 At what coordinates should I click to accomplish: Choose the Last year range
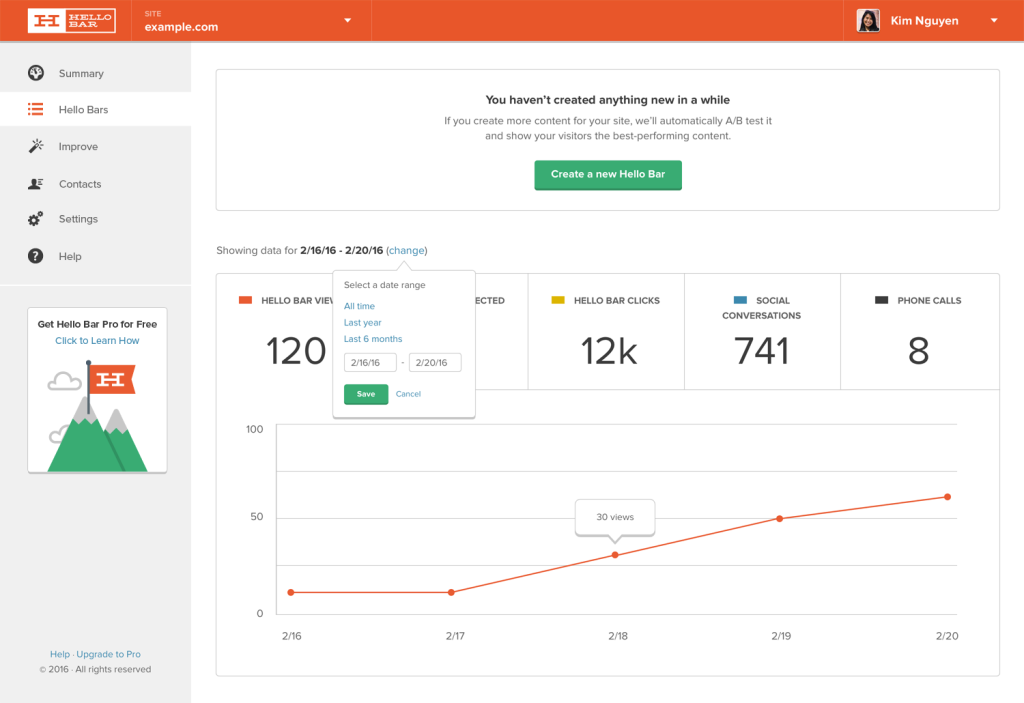point(362,322)
